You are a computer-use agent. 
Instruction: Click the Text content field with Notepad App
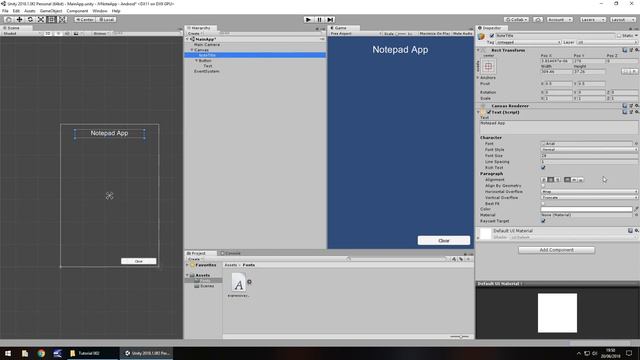click(x=559, y=127)
